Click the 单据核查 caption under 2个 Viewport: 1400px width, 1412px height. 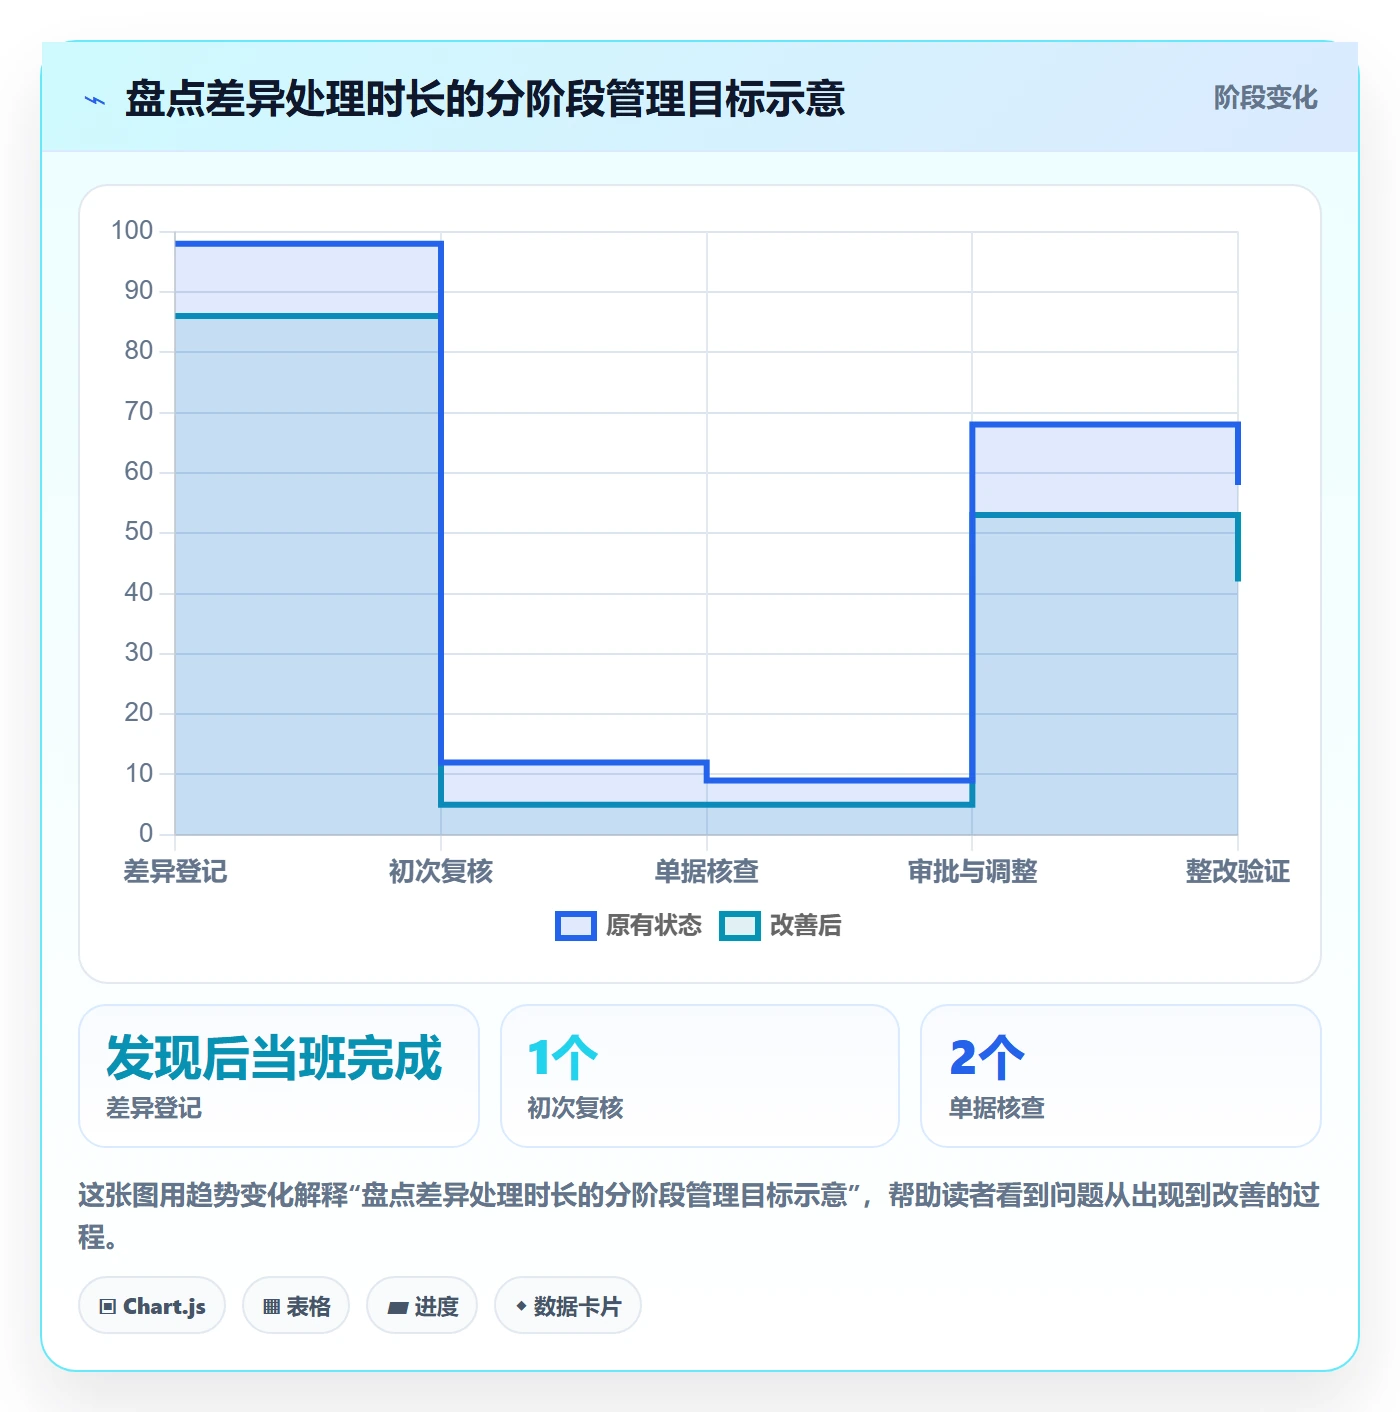pos(997,1108)
